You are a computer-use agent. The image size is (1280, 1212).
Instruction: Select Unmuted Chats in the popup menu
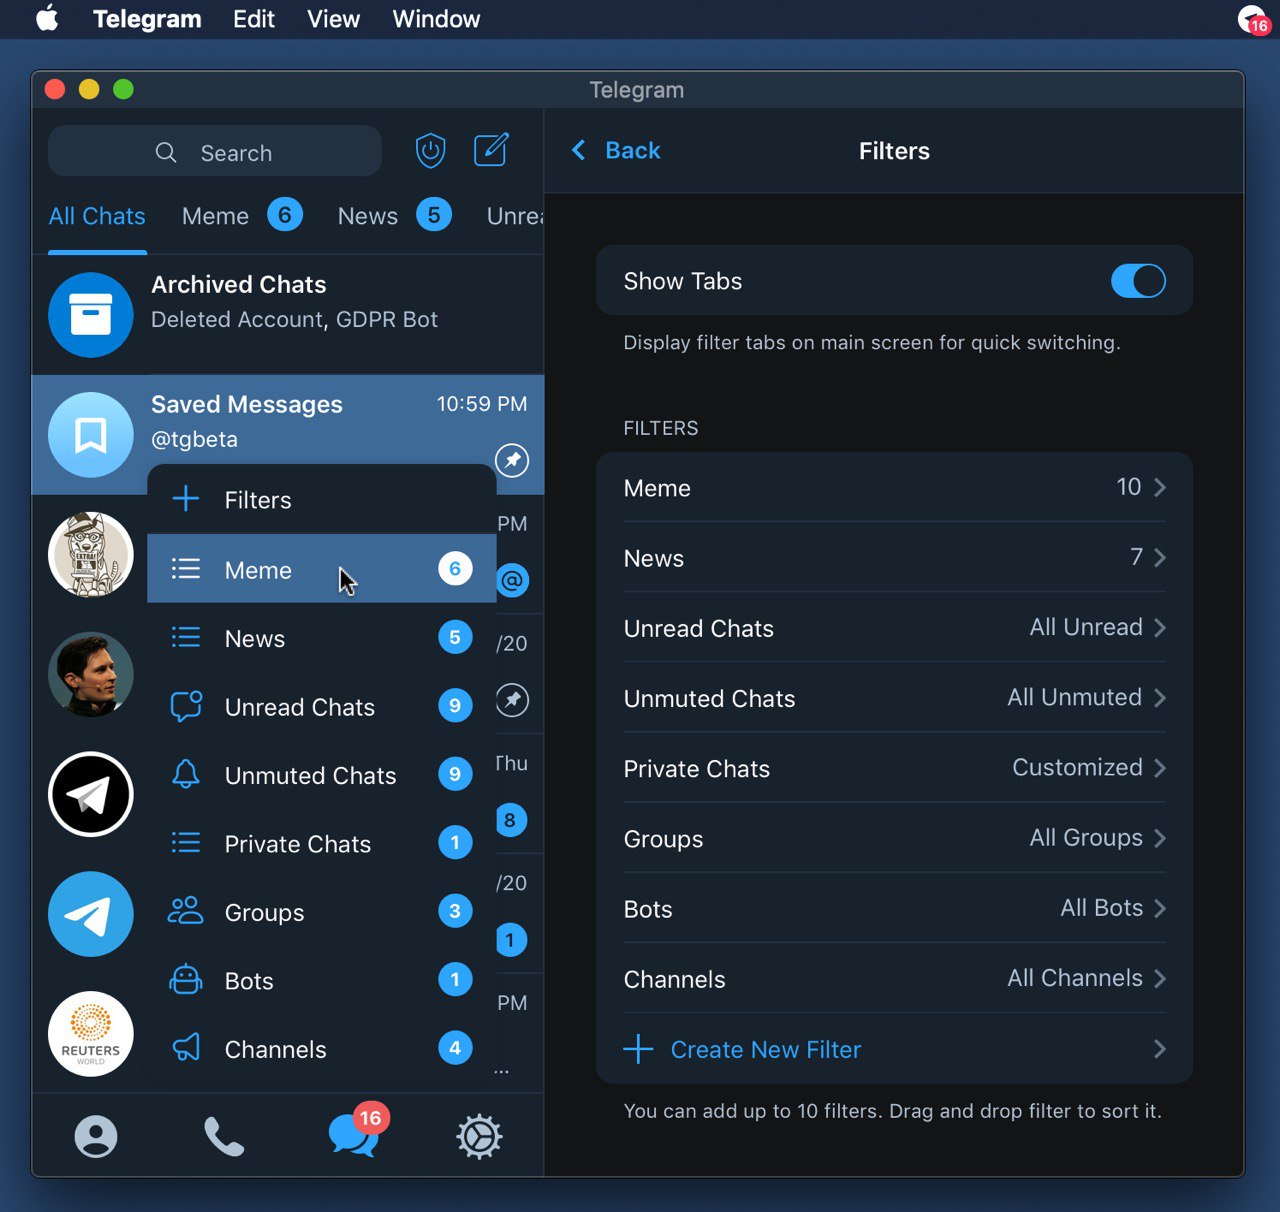(322, 774)
